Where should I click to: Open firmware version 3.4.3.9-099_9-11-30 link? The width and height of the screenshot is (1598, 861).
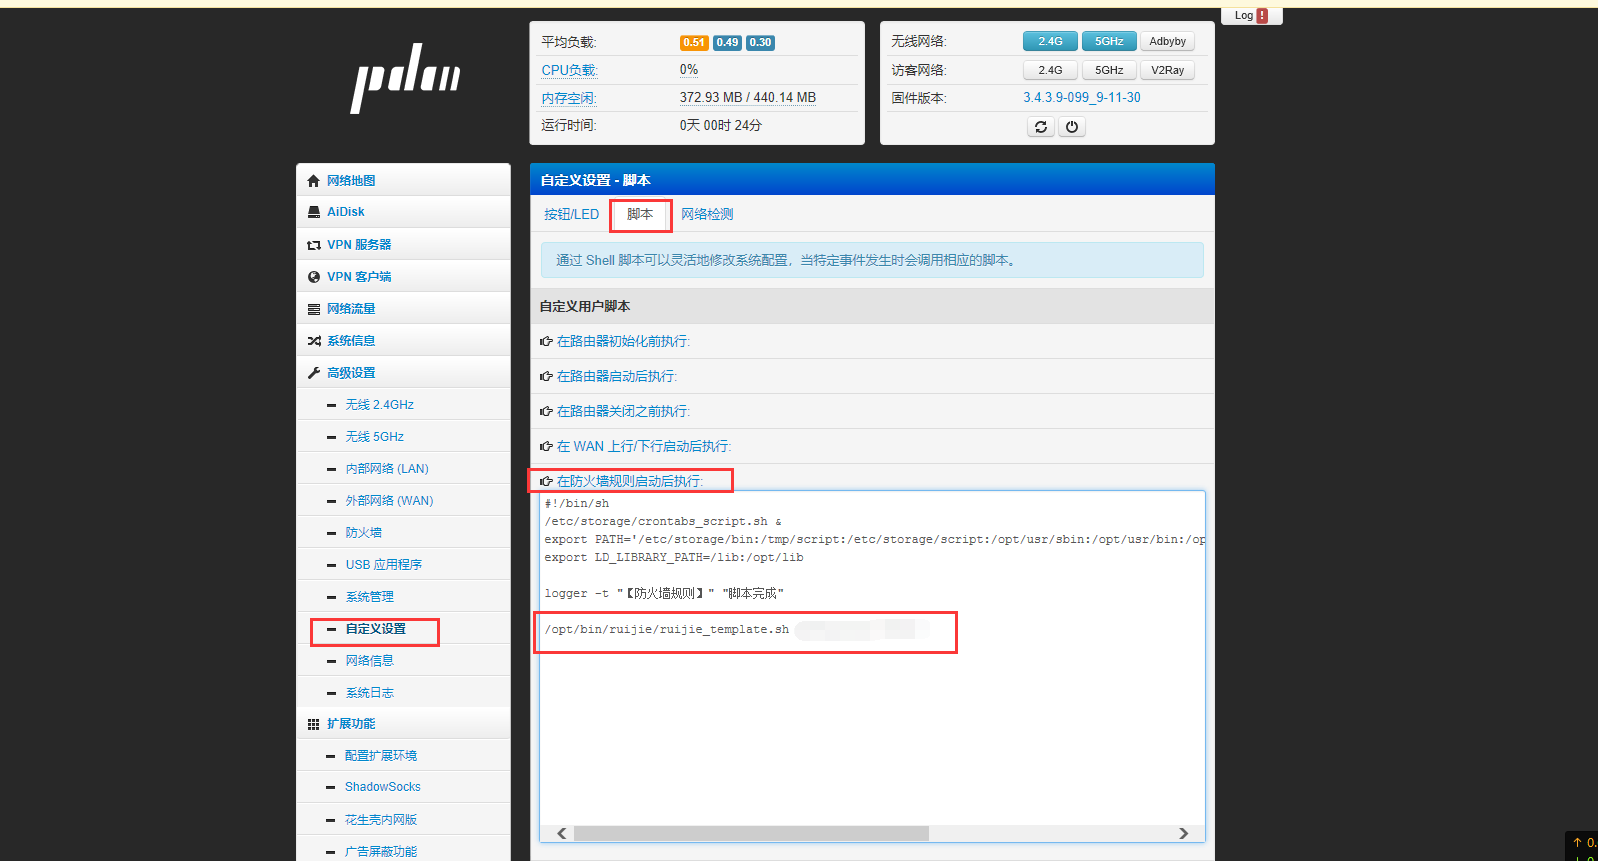1081,98
